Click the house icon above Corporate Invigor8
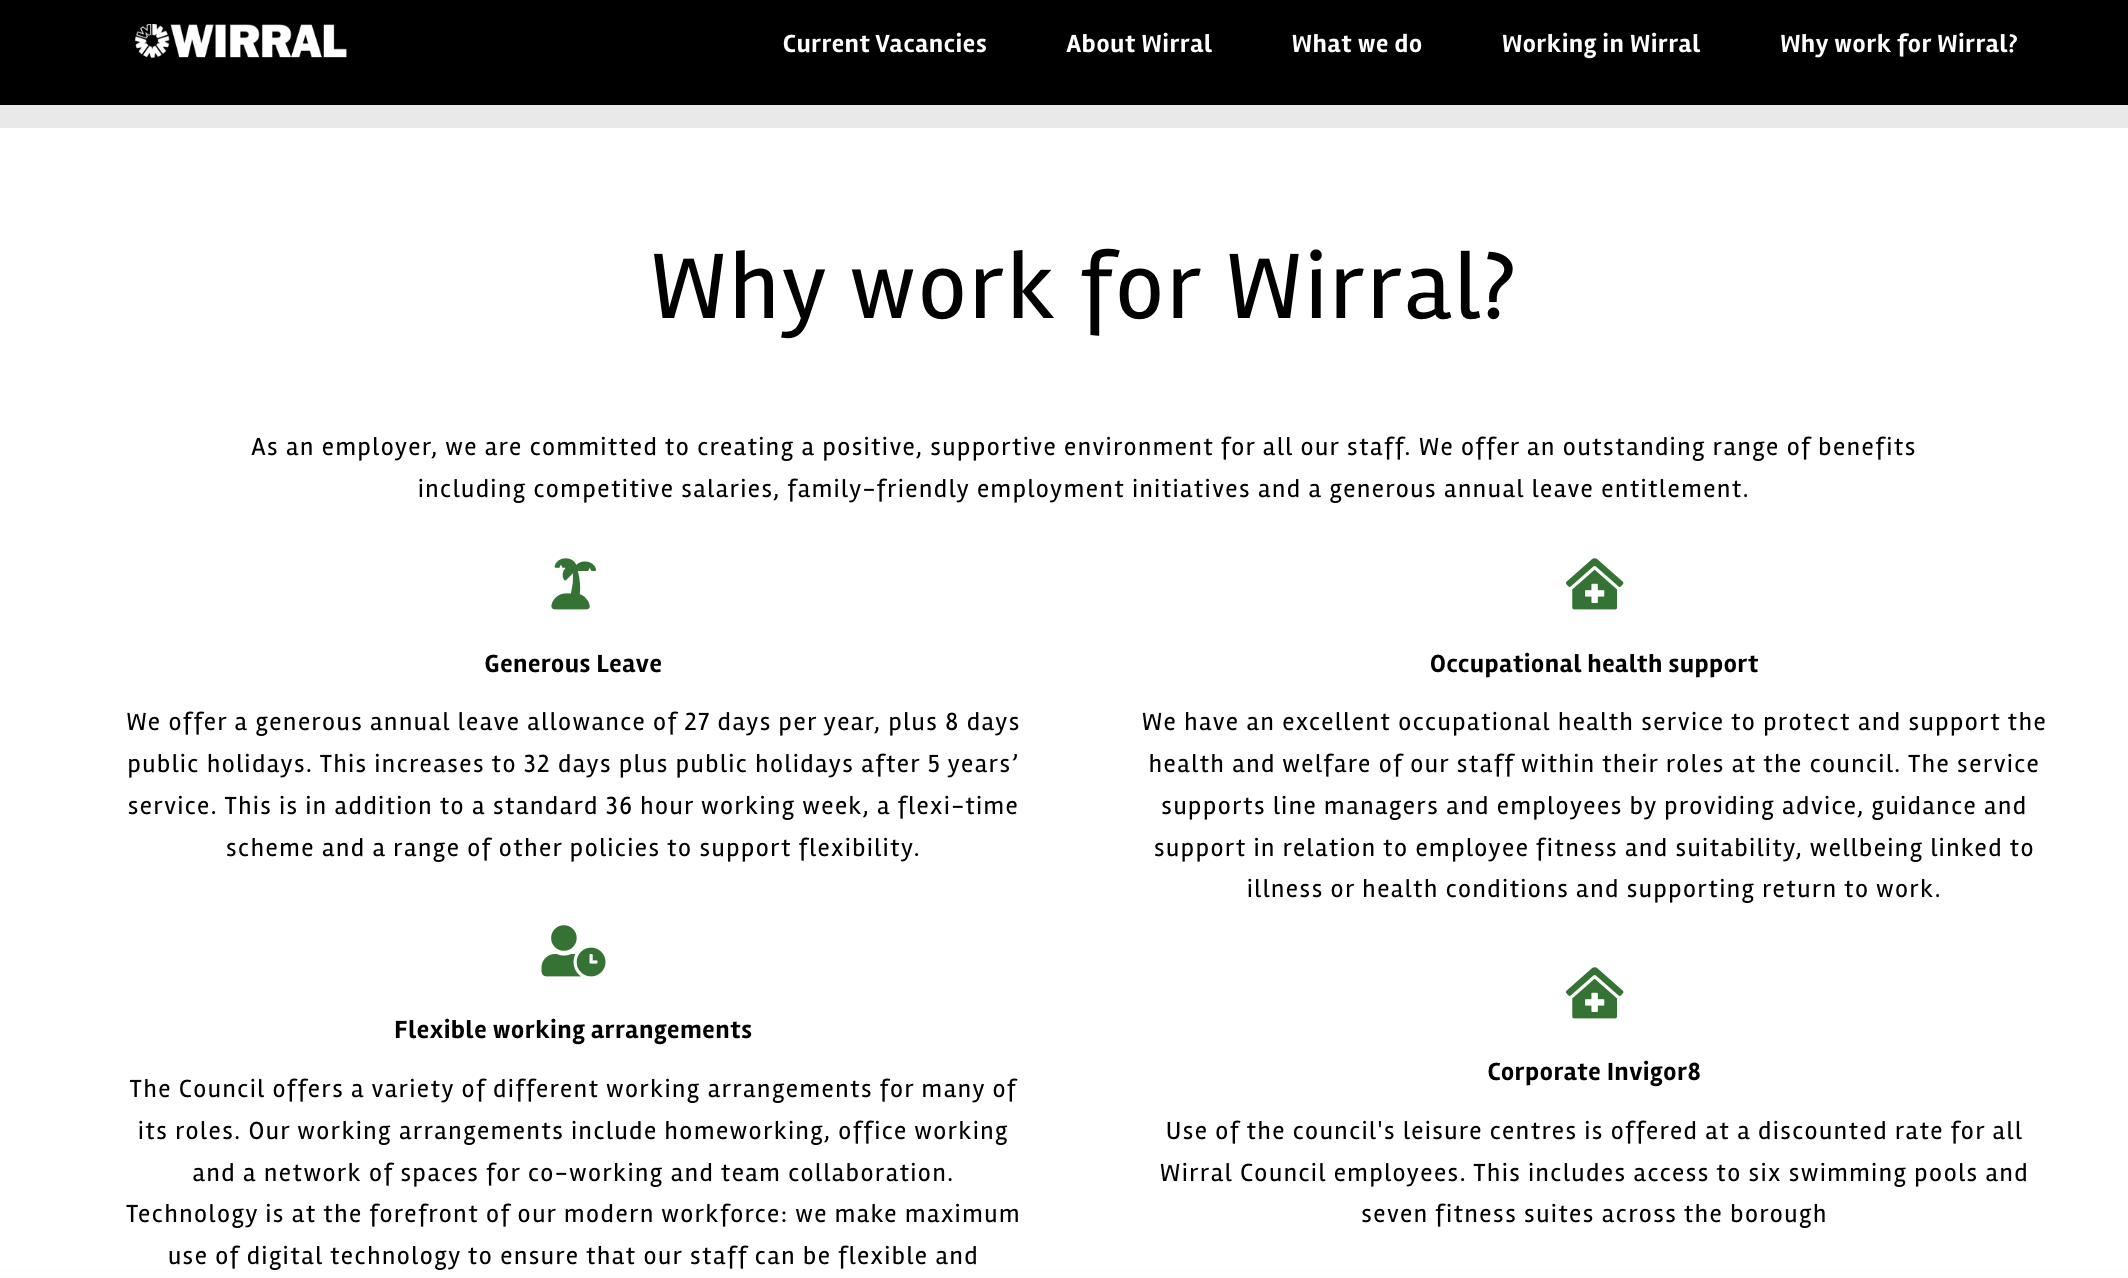The width and height of the screenshot is (2128, 1278). coord(1594,993)
